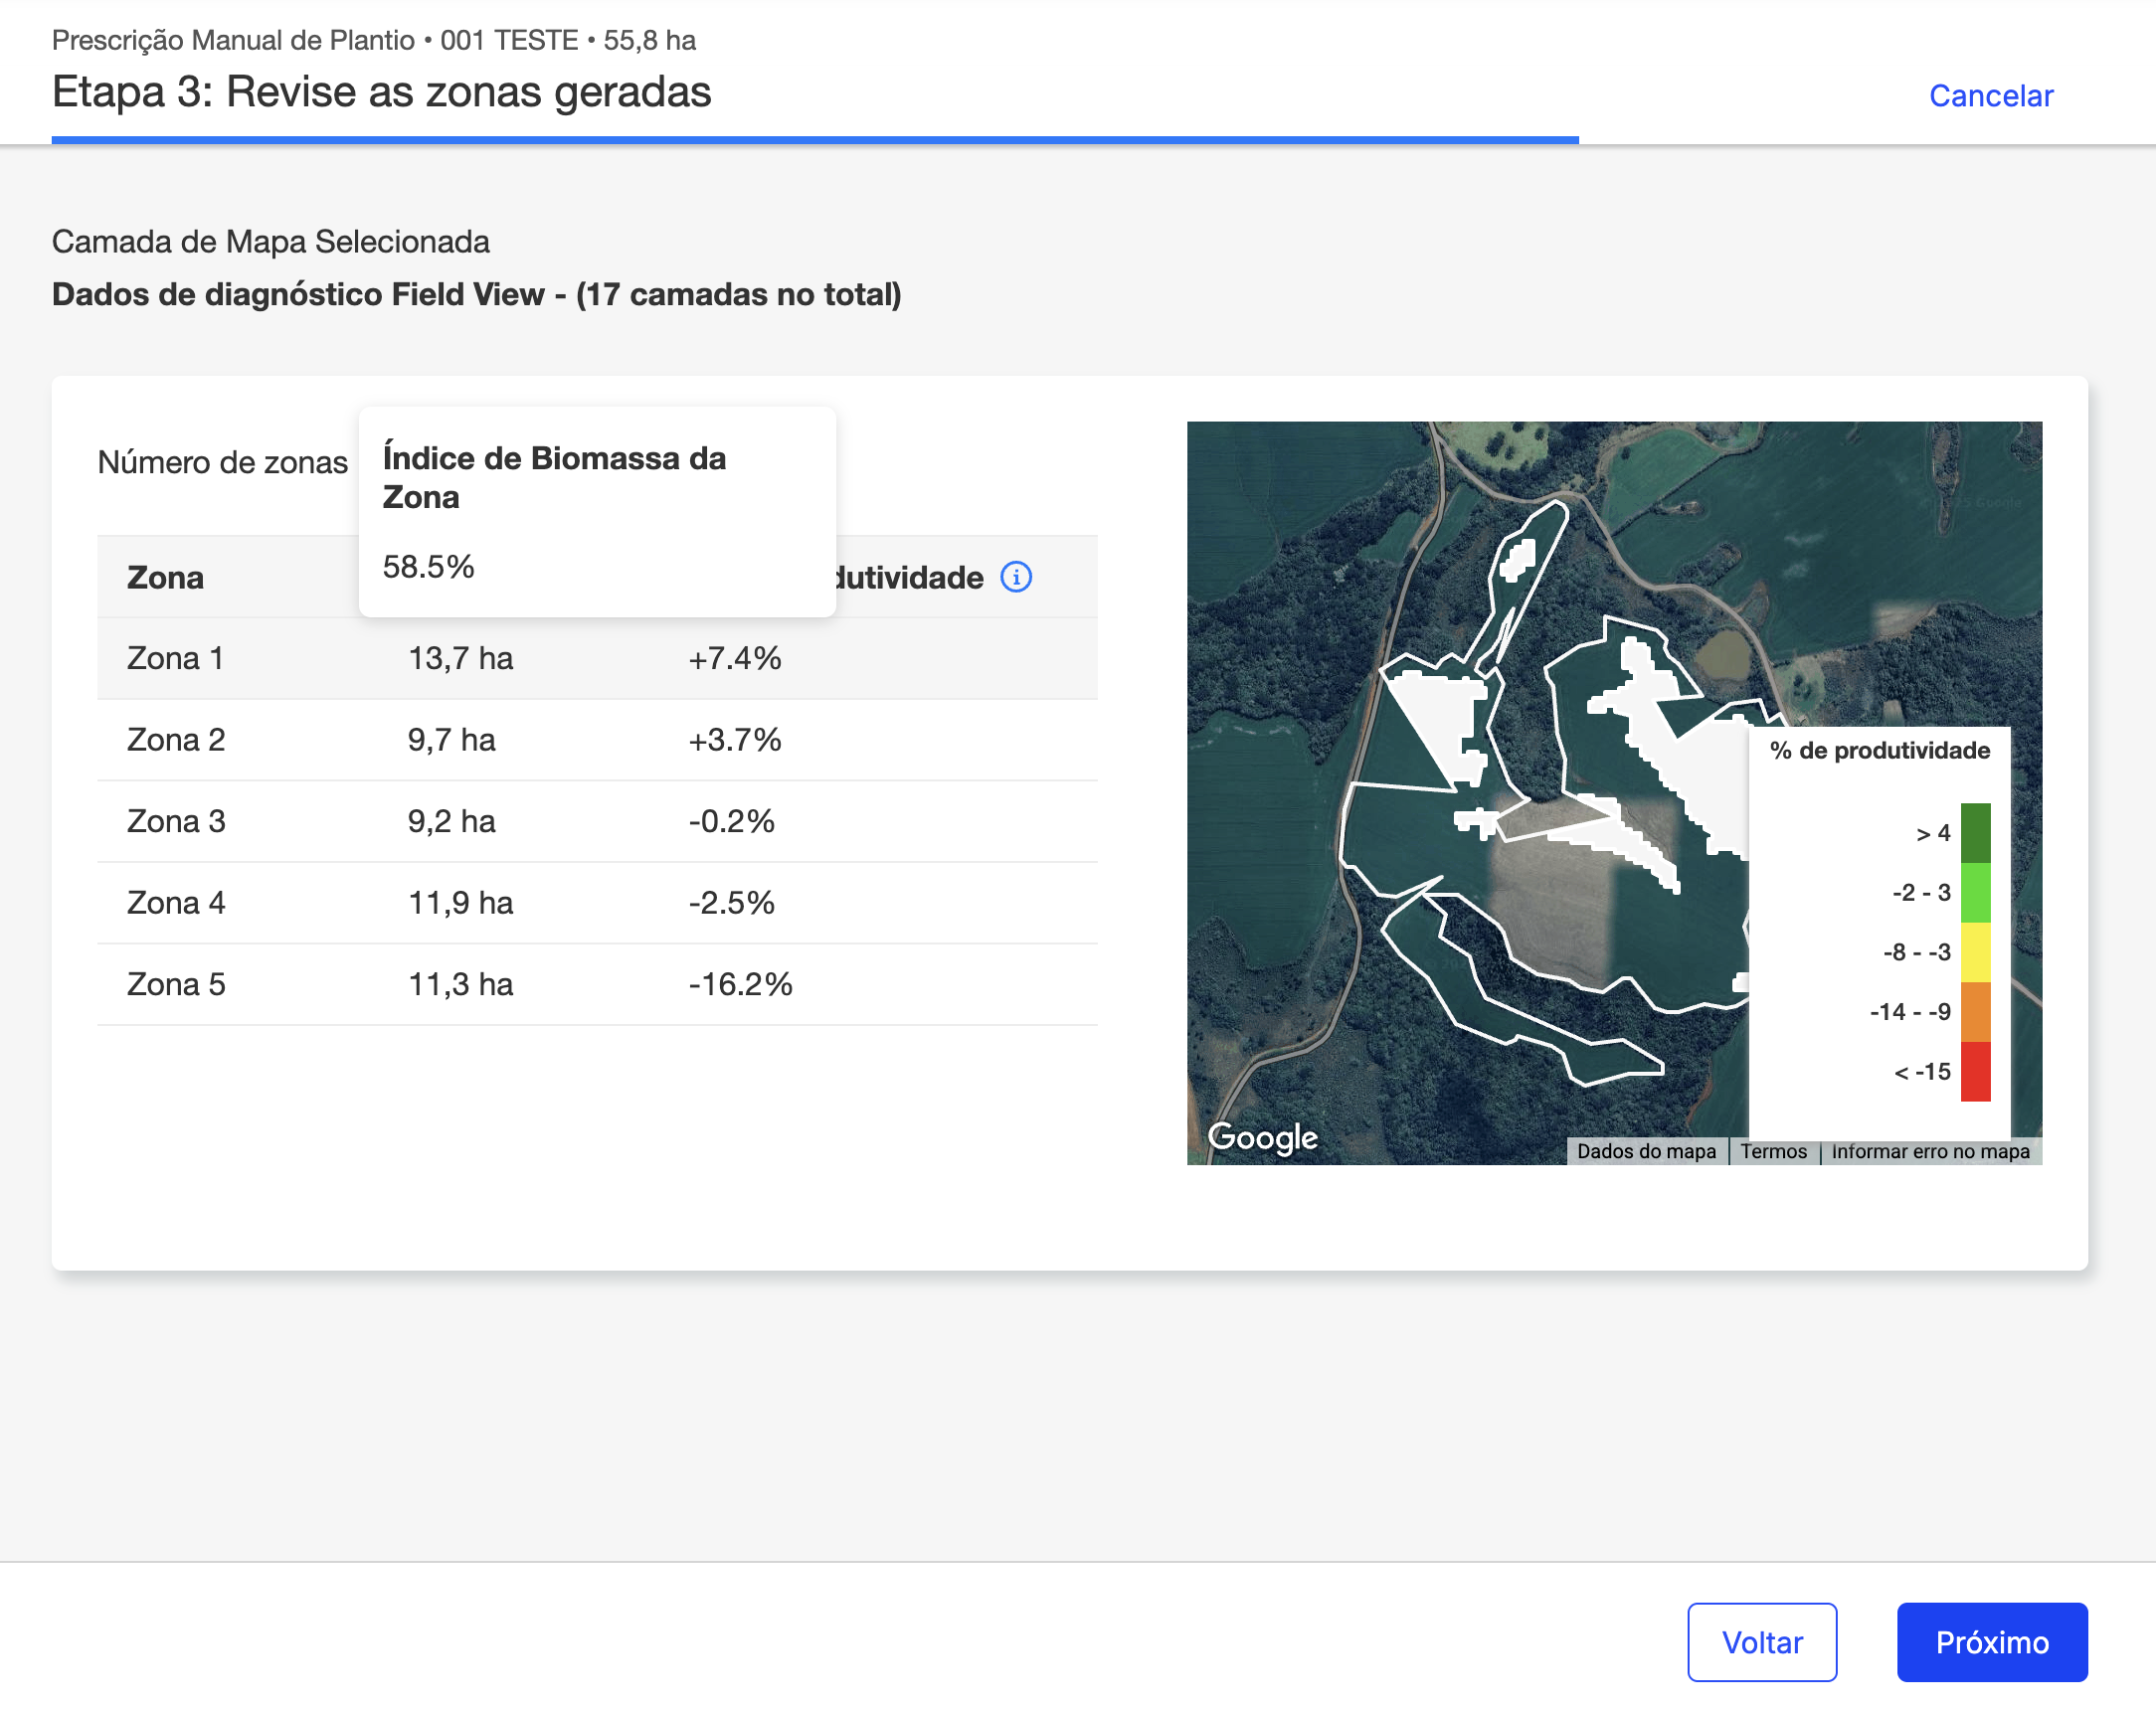Click the Zona column header
This screenshot has width=2156, height=1712.
165,578
